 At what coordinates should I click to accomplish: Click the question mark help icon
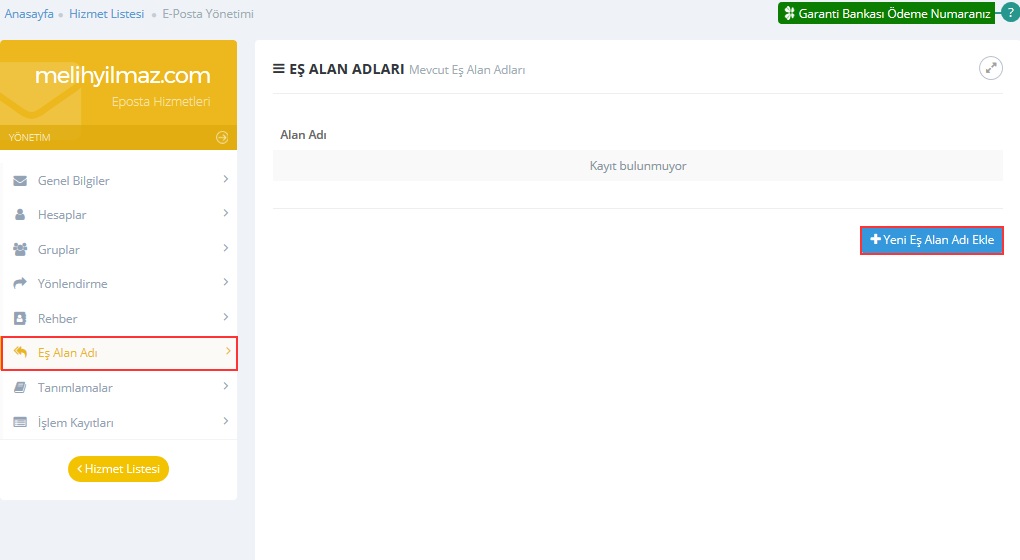click(x=1009, y=13)
